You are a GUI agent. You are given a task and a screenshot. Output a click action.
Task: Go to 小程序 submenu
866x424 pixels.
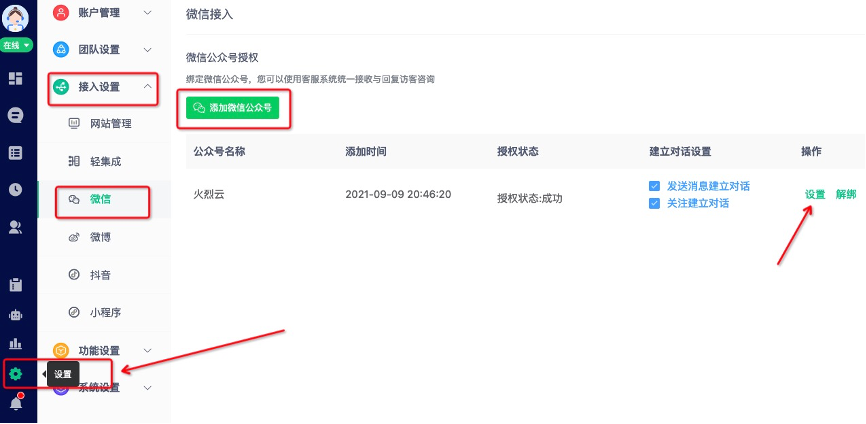point(104,312)
